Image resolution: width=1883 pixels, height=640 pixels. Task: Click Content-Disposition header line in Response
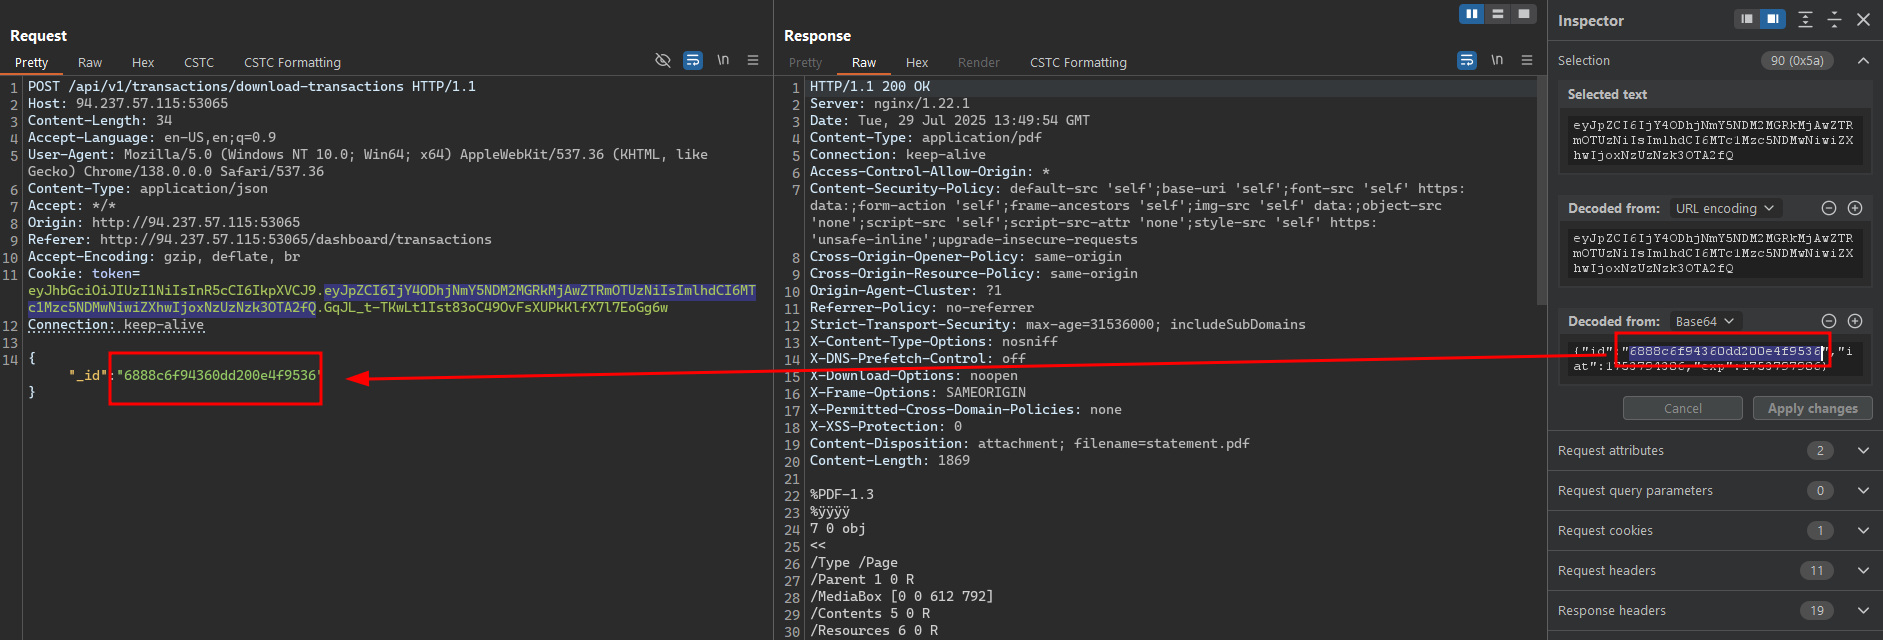[x=1030, y=443]
